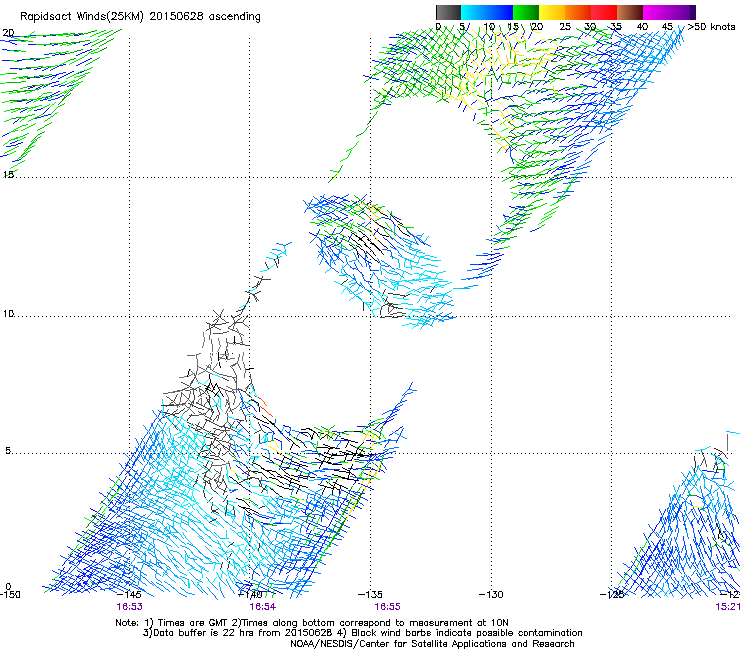This screenshot has width=740, height=650.
Task: Click the latitude label '15'
Action: pos(8,175)
